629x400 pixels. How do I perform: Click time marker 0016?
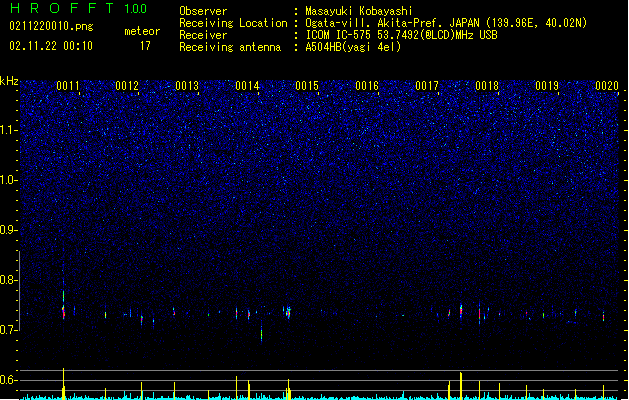click(367, 86)
